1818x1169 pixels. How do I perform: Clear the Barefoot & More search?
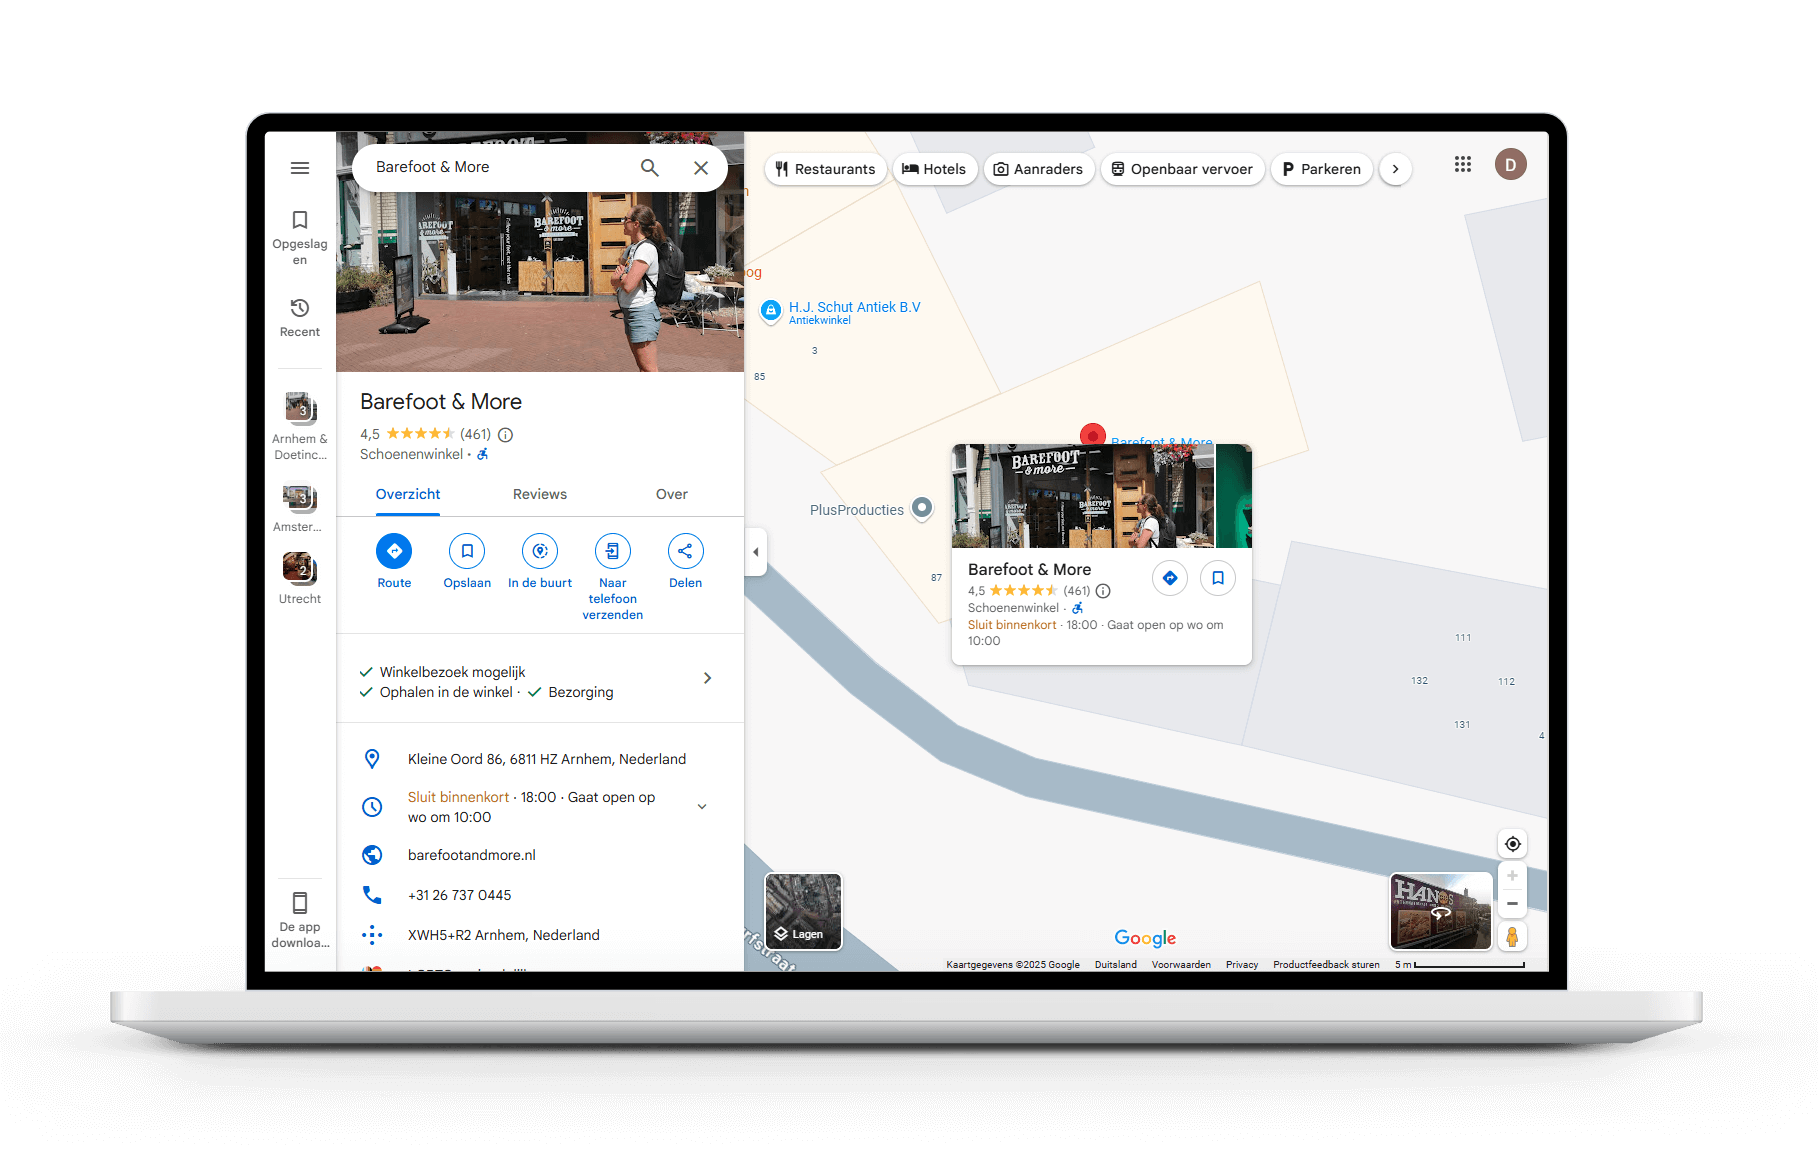701,168
